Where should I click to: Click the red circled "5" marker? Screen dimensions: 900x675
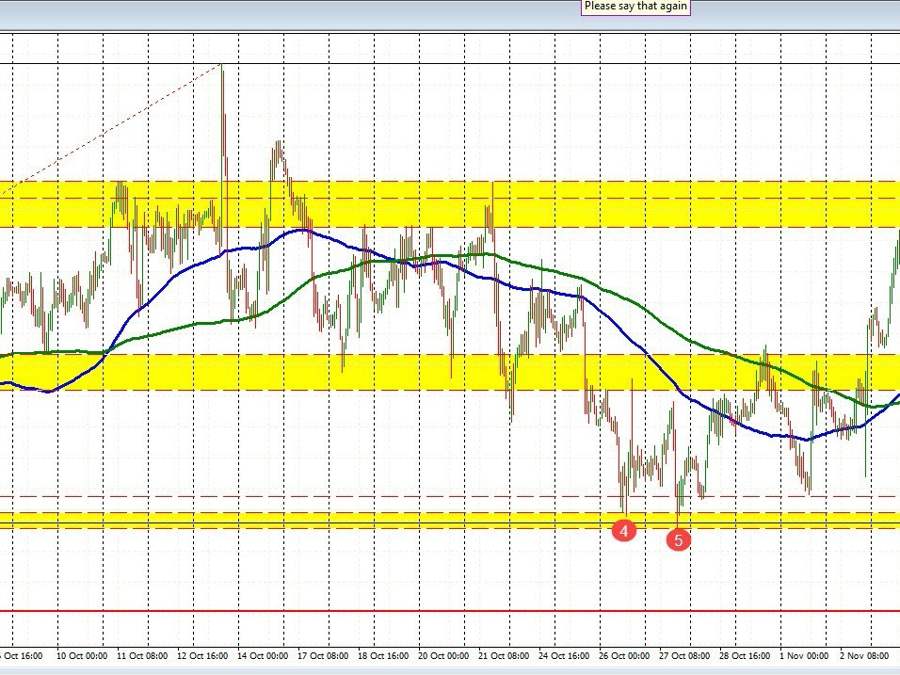(x=679, y=539)
